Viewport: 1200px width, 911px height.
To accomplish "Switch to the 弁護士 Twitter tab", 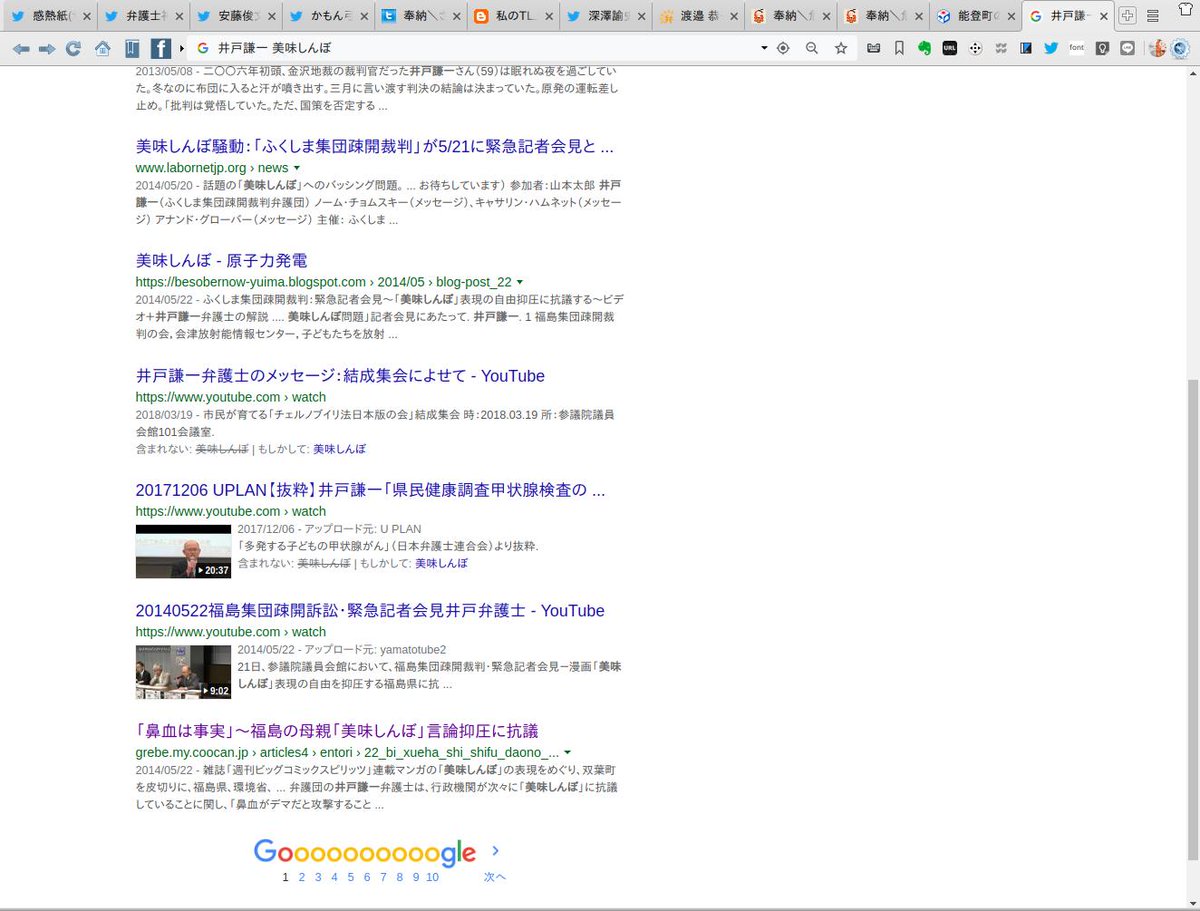I will [x=144, y=16].
